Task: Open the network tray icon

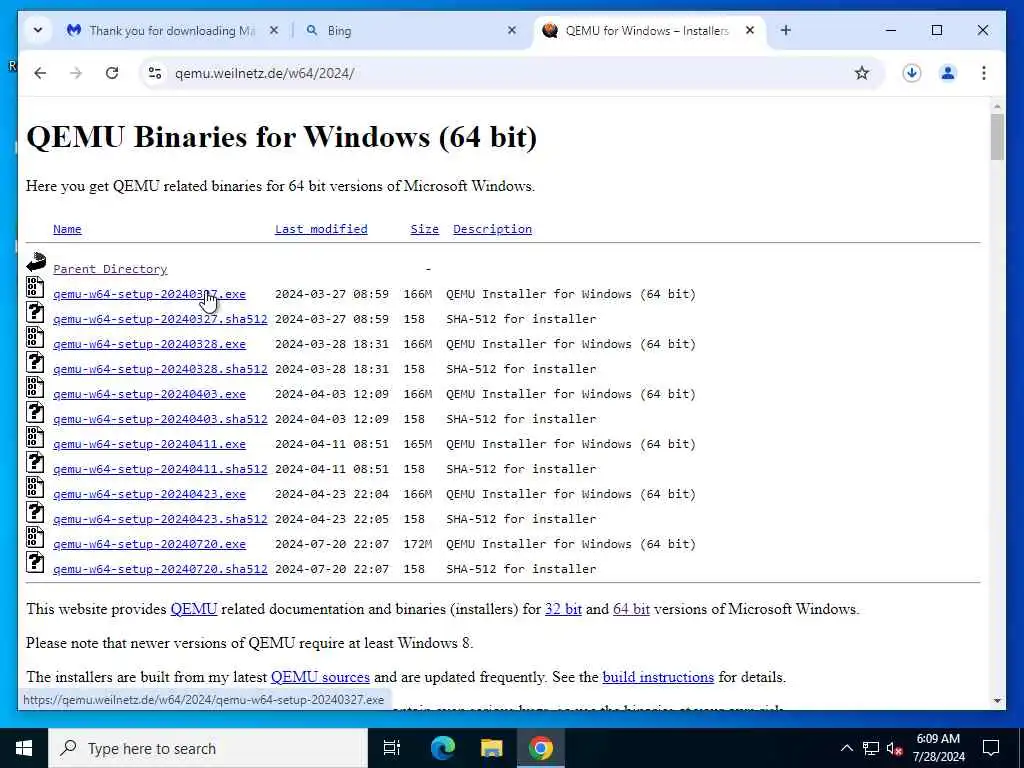Action: coord(871,748)
